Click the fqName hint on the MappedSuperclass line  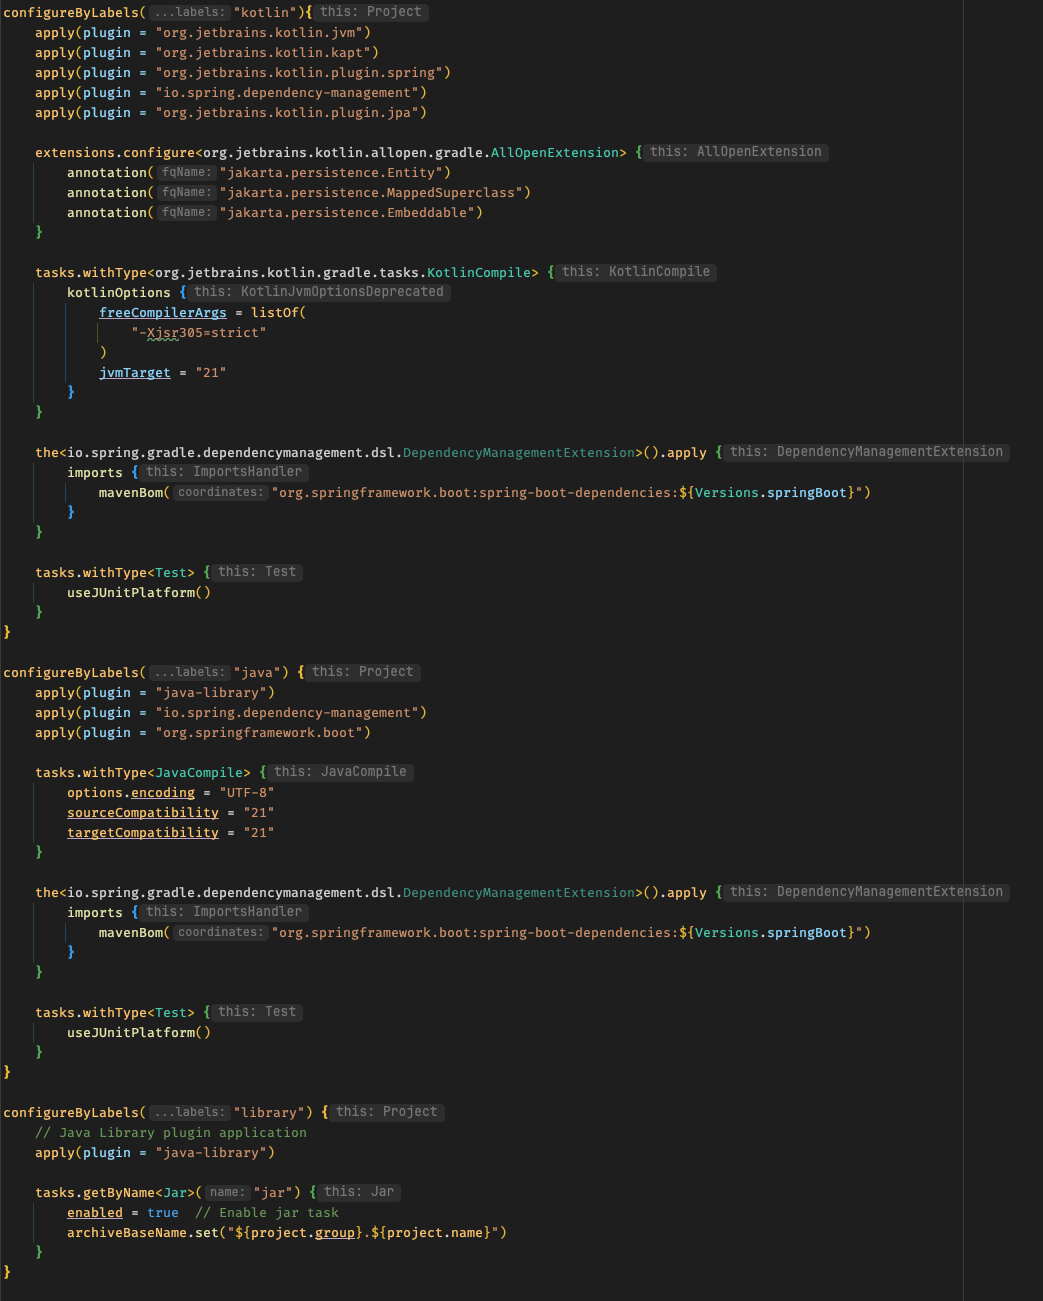(187, 192)
